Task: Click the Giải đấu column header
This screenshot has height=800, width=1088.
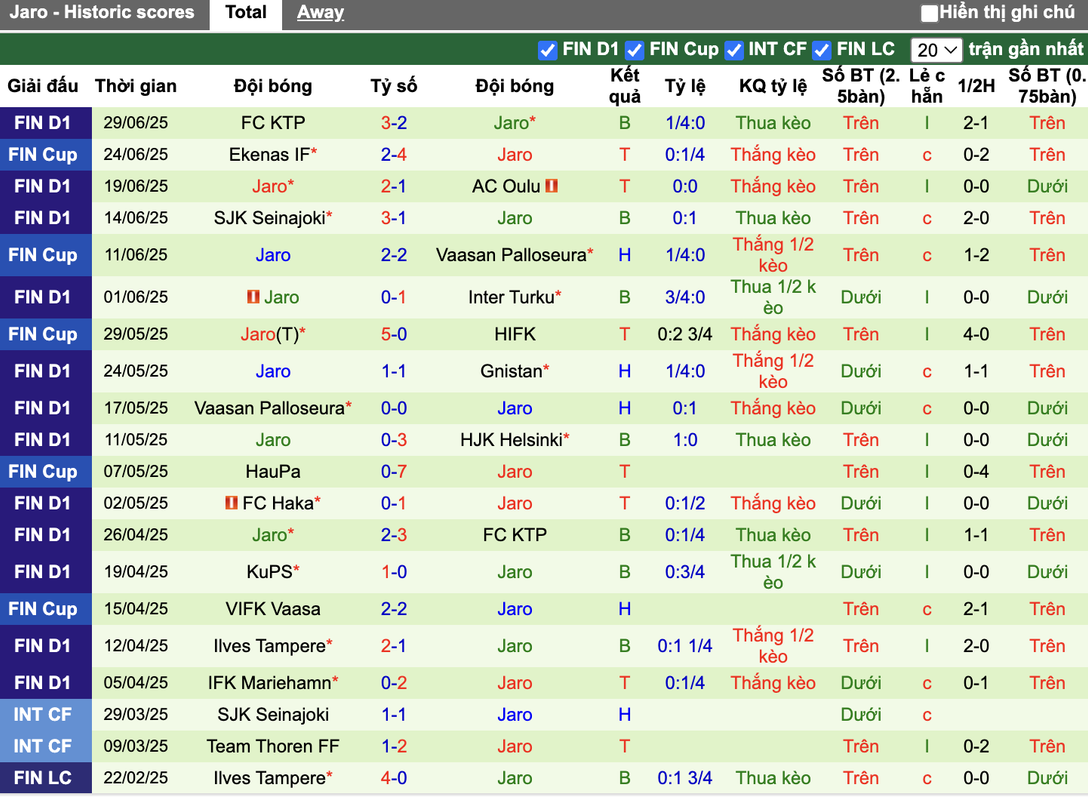Action: tap(43, 86)
